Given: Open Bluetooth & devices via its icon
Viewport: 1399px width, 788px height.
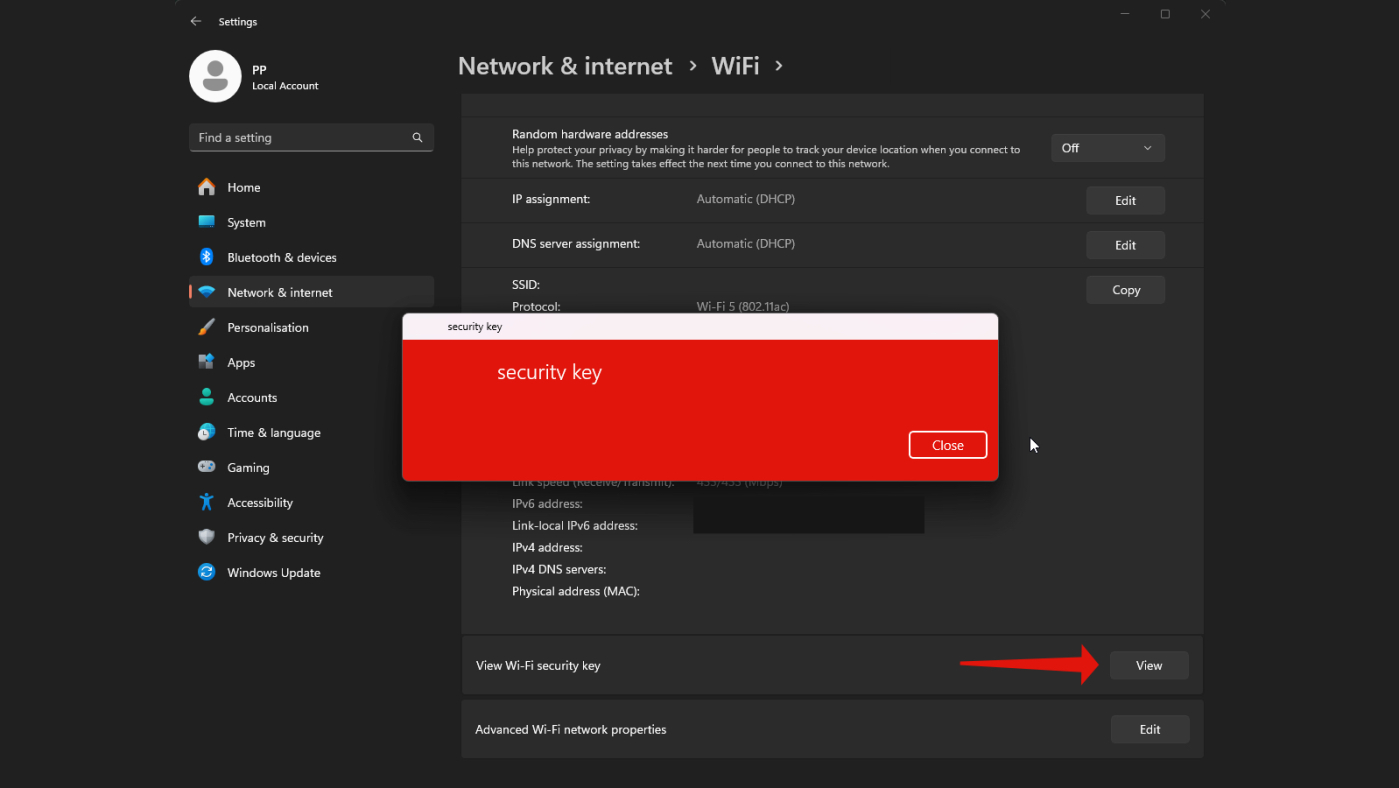Looking at the screenshot, I should click(208, 257).
